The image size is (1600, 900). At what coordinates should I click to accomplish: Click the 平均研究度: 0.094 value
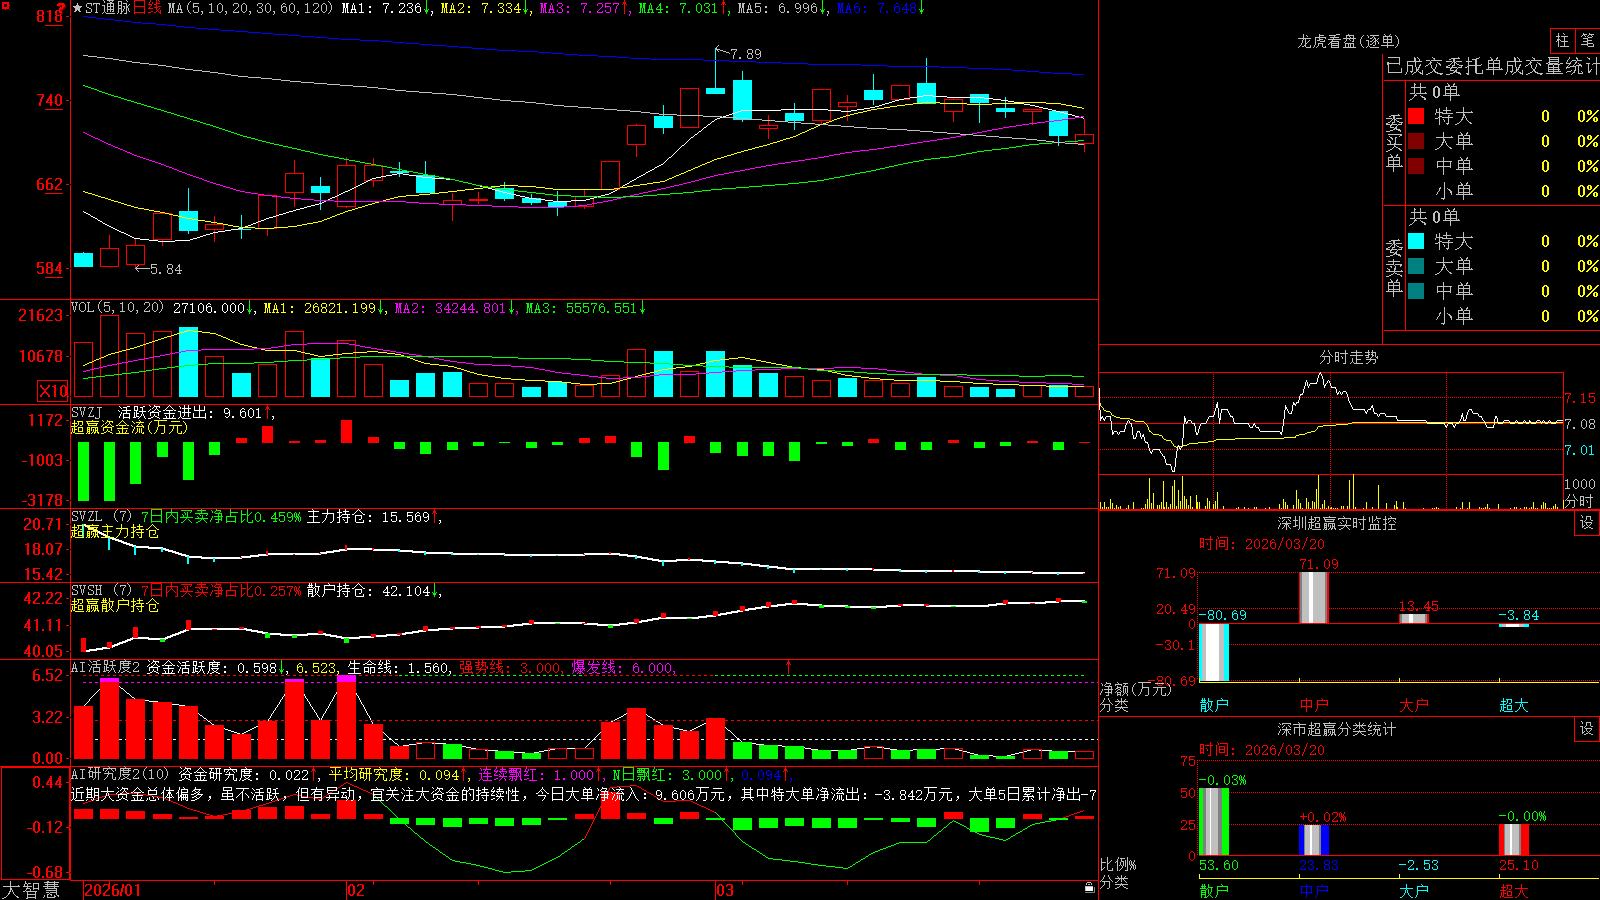(394, 774)
